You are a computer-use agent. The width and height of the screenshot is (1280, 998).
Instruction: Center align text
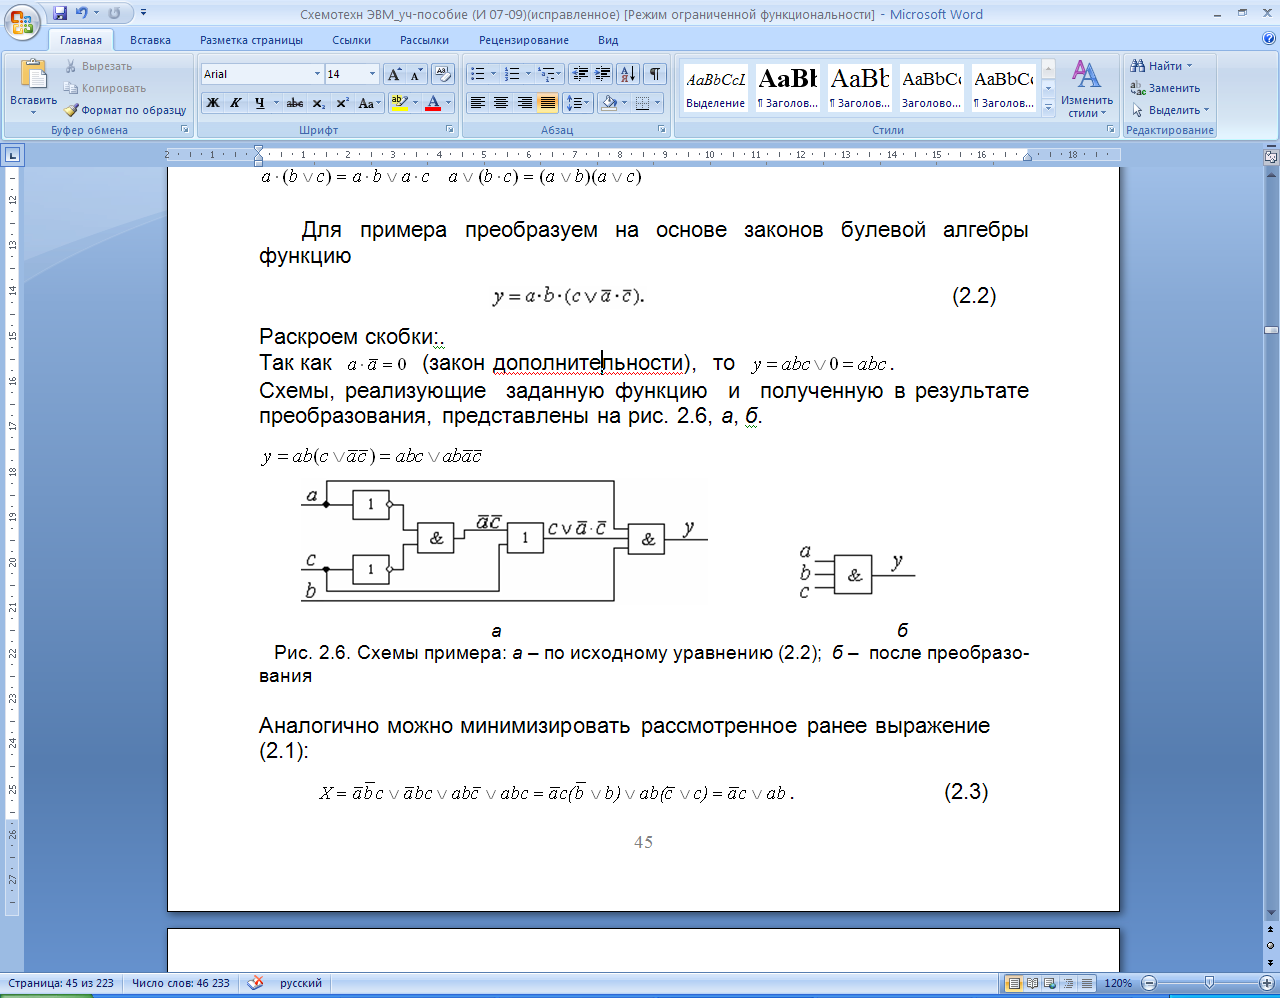(501, 103)
